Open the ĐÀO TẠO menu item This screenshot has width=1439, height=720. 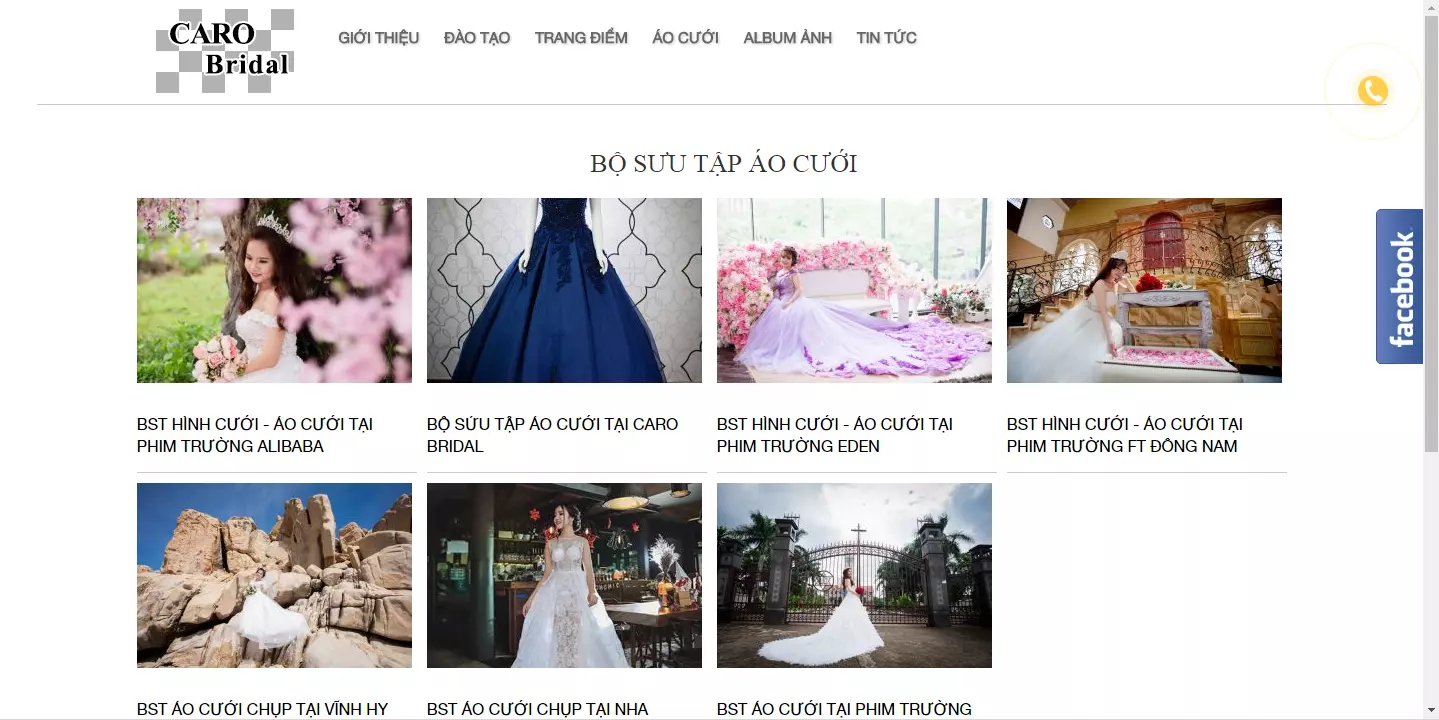(477, 38)
